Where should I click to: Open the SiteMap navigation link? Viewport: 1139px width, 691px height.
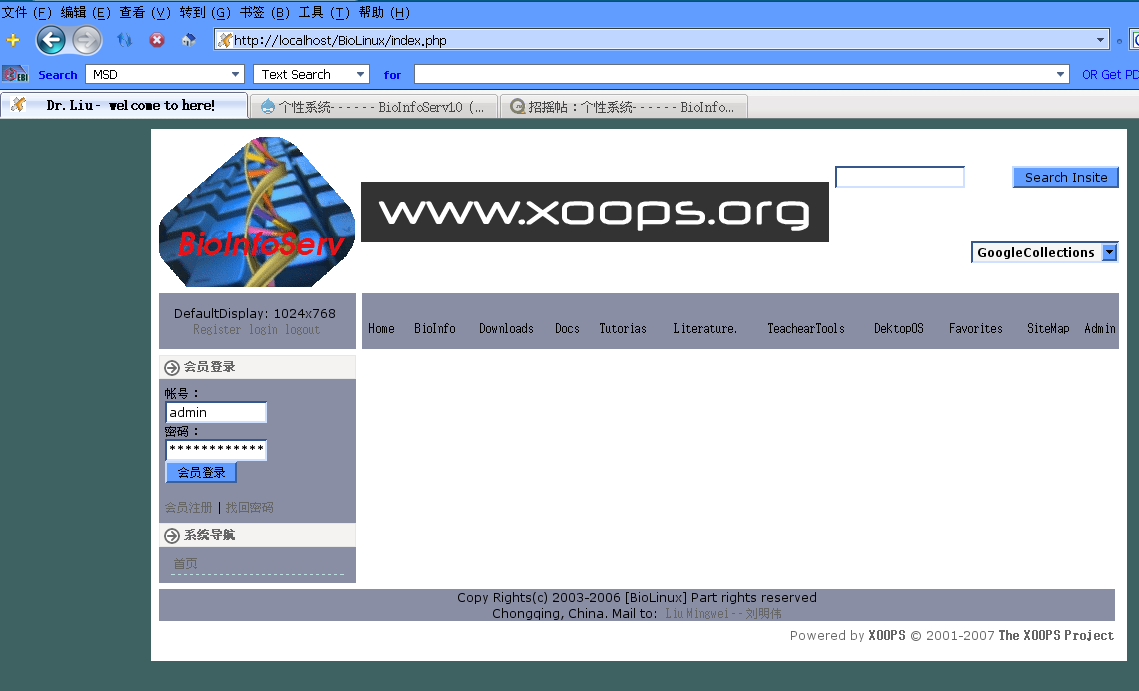tap(1048, 328)
